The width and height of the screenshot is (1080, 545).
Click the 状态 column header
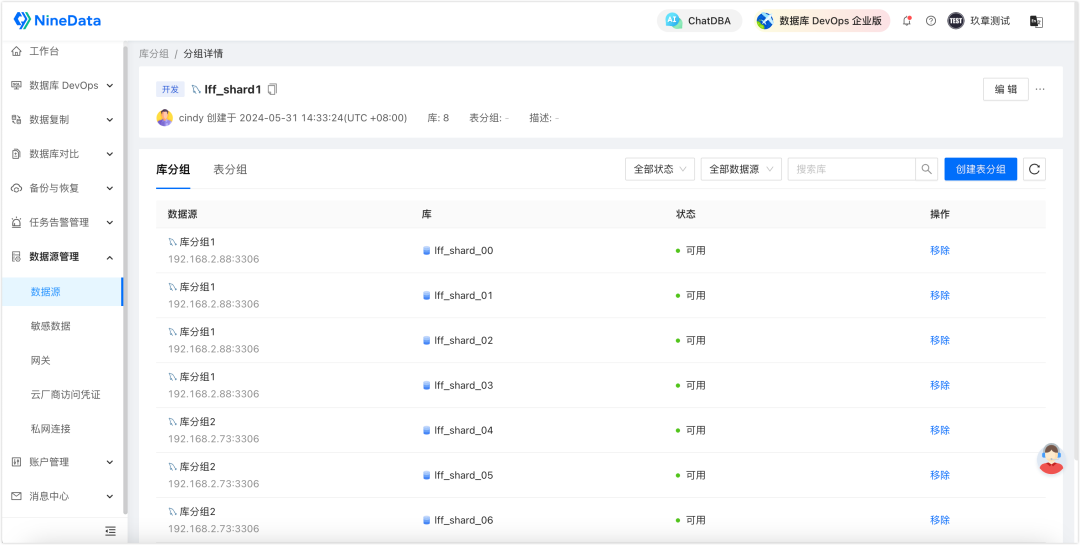click(686, 214)
